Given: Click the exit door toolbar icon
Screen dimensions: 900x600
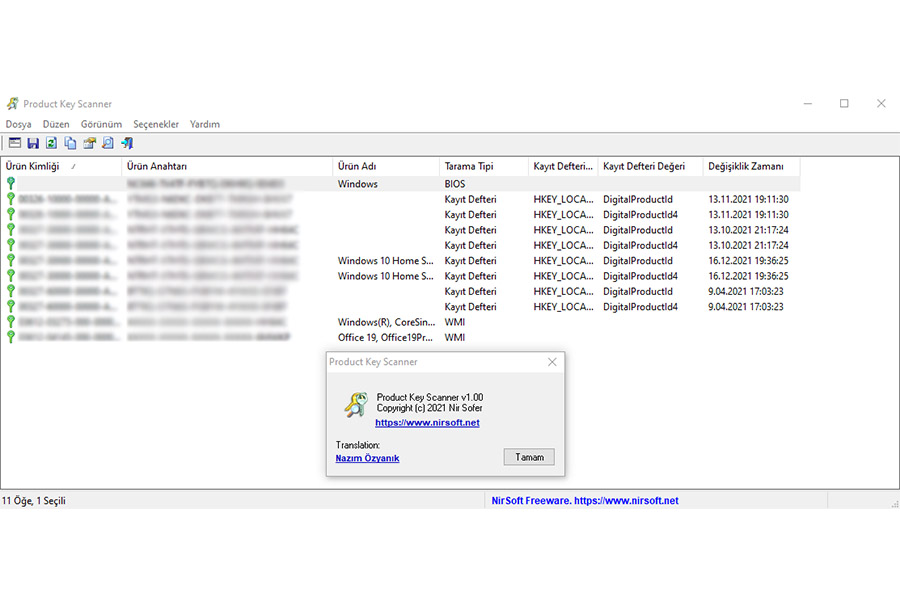Looking at the screenshot, I should [x=127, y=143].
